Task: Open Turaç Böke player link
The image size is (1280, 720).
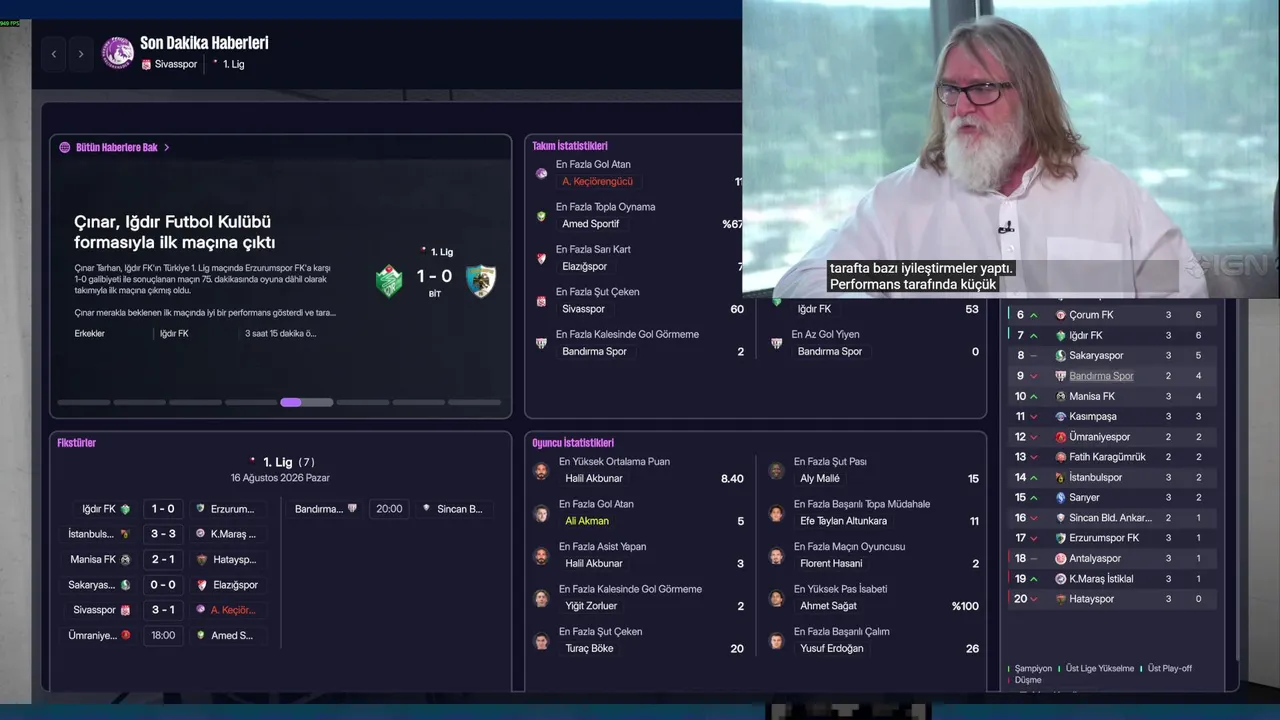Action: pos(589,649)
